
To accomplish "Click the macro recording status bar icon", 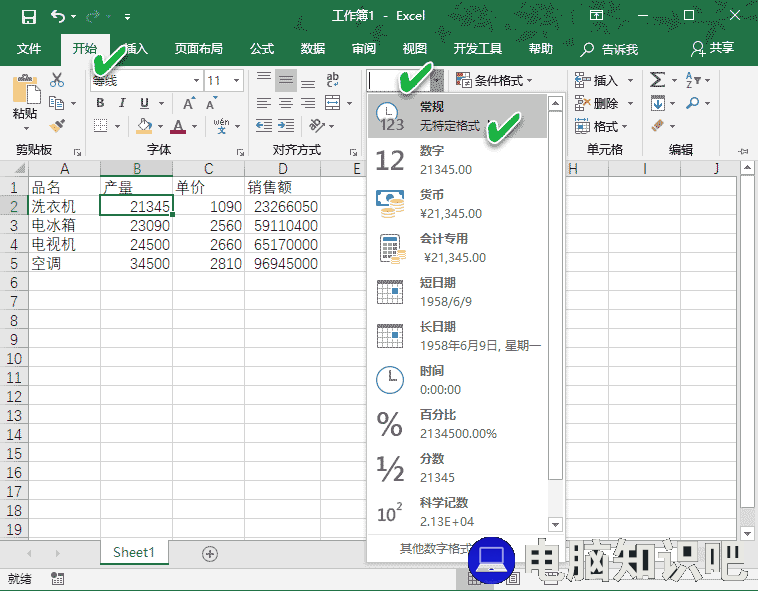I will click(58, 578).
